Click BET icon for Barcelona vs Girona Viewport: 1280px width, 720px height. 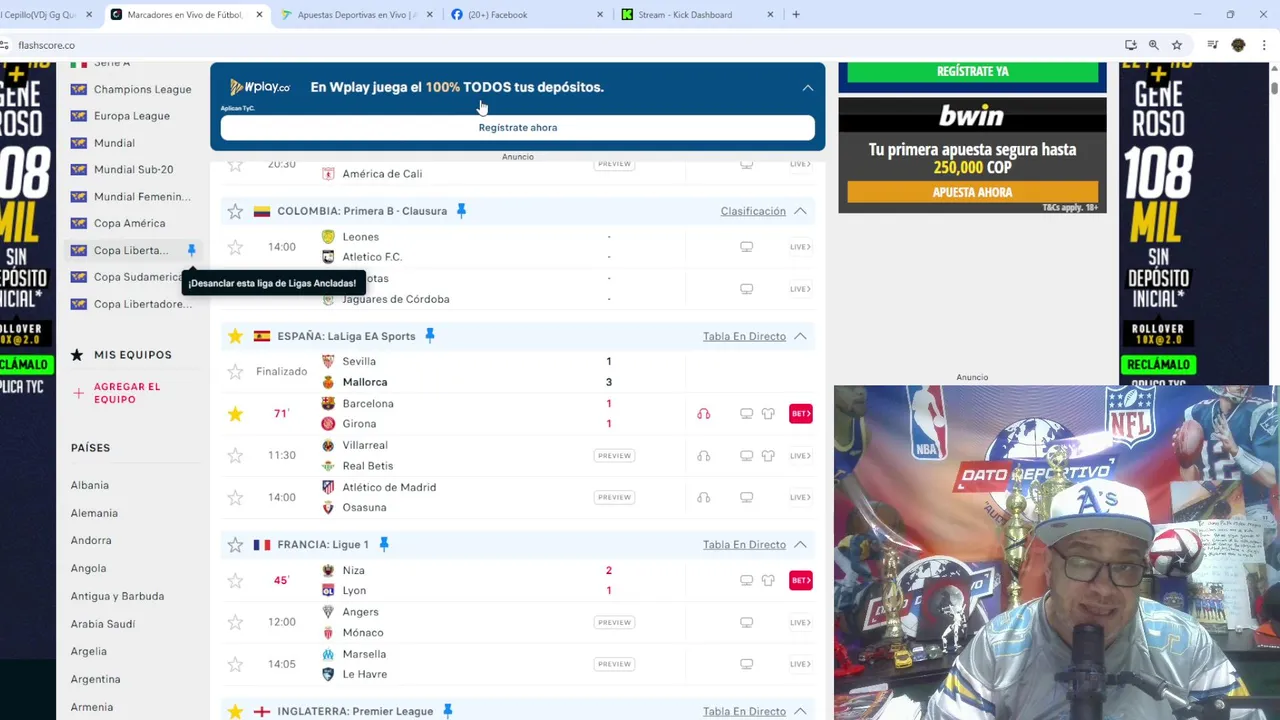coord(801,414)
